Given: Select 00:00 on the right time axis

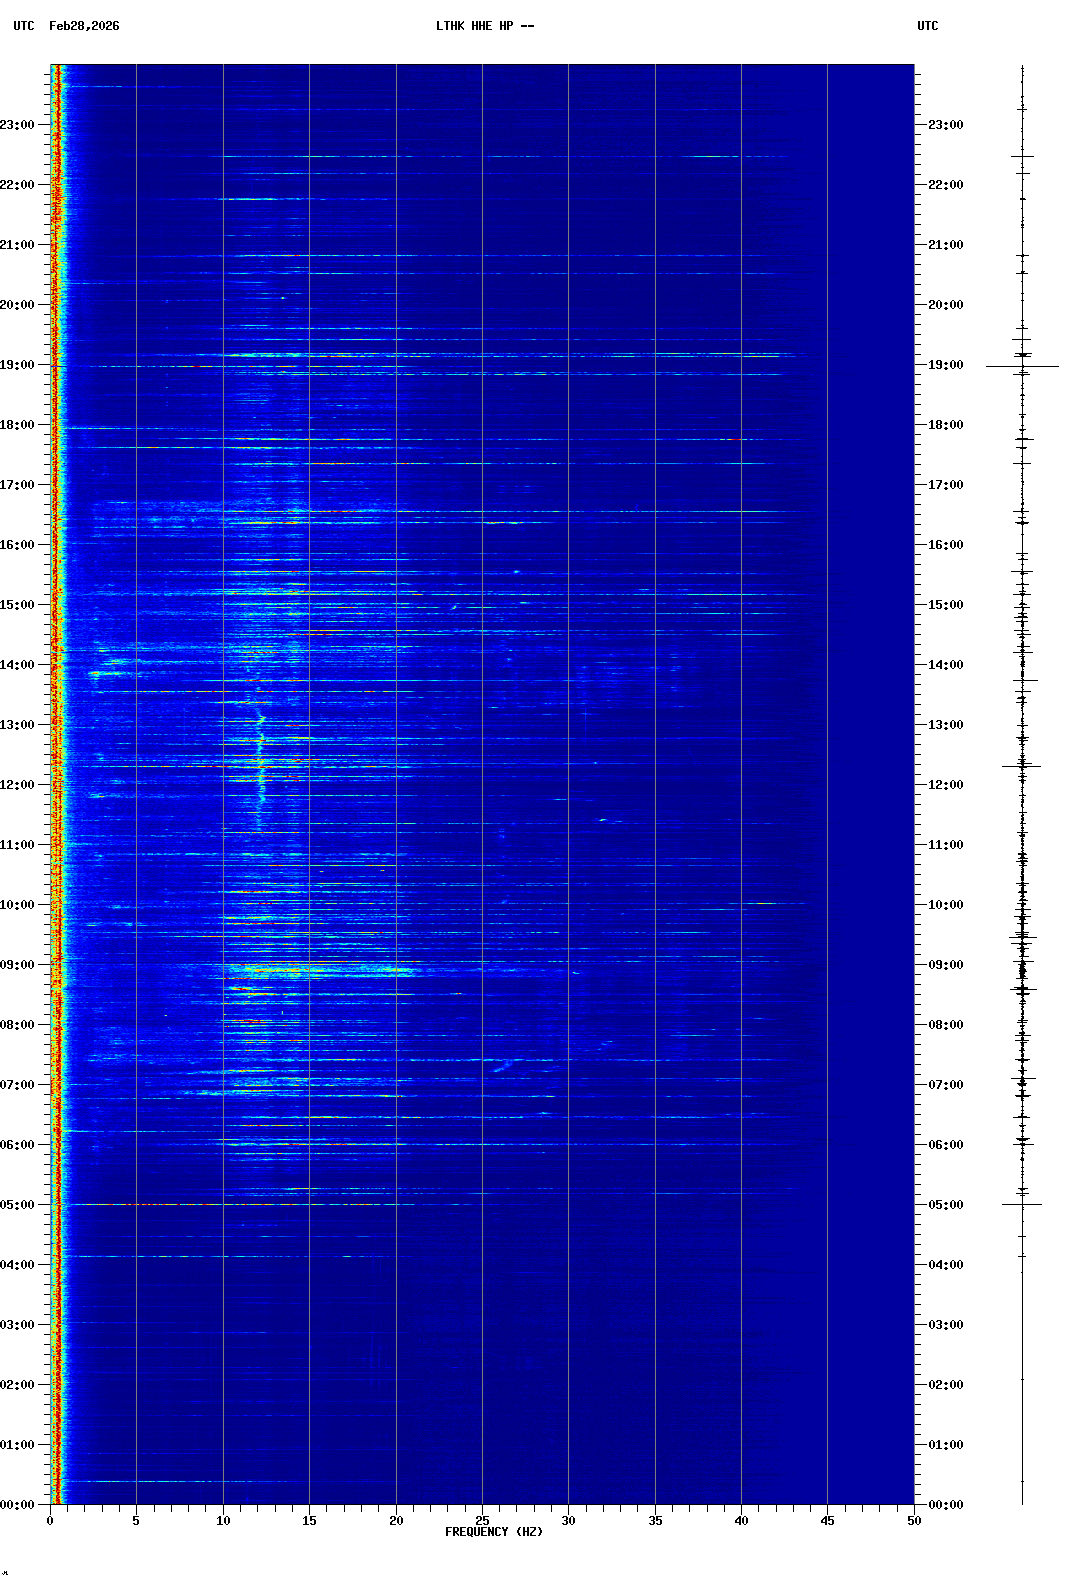Looking at the screenshot, I should (945, 1505).
